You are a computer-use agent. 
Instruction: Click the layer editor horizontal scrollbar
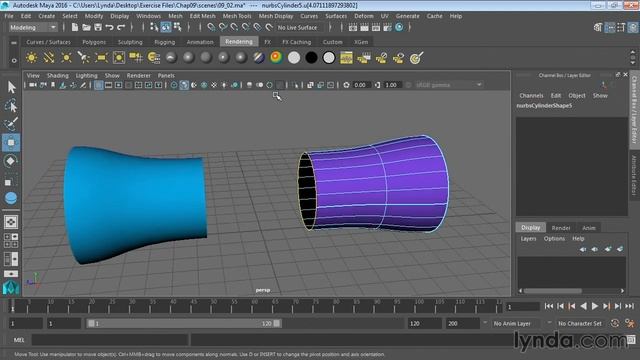click(553, 291)
